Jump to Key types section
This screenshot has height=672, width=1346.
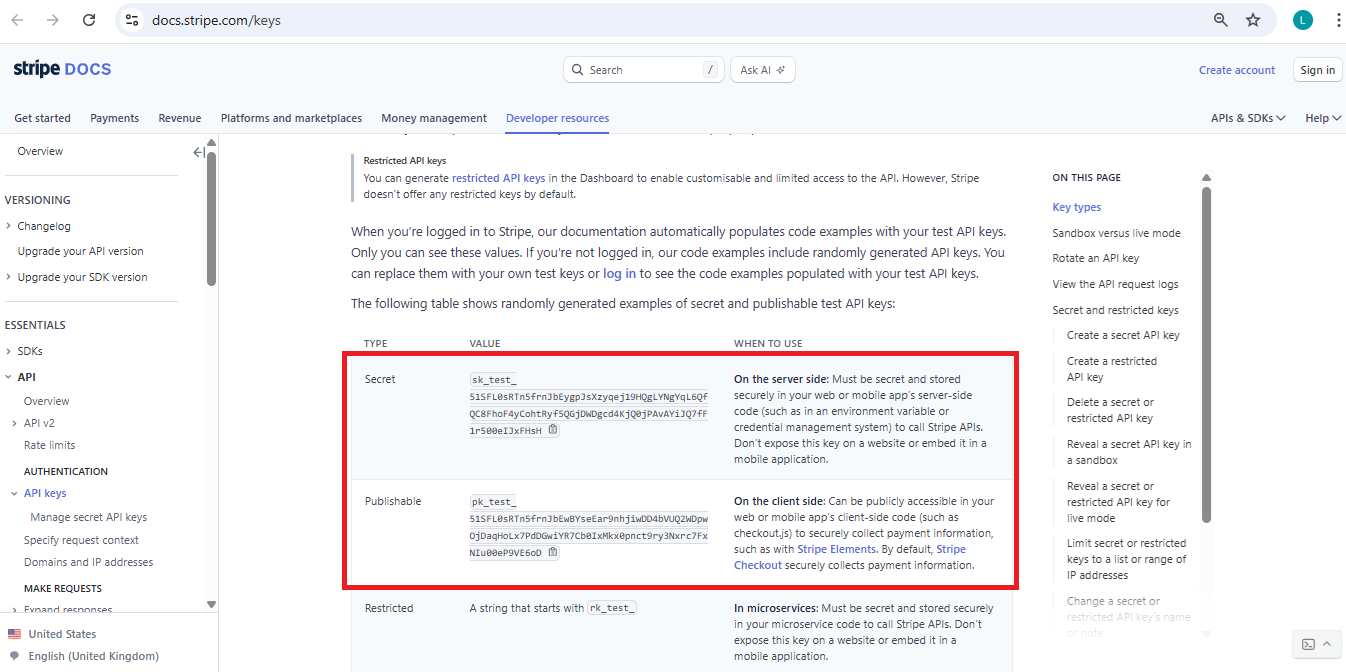click(x=1076, y=207)
